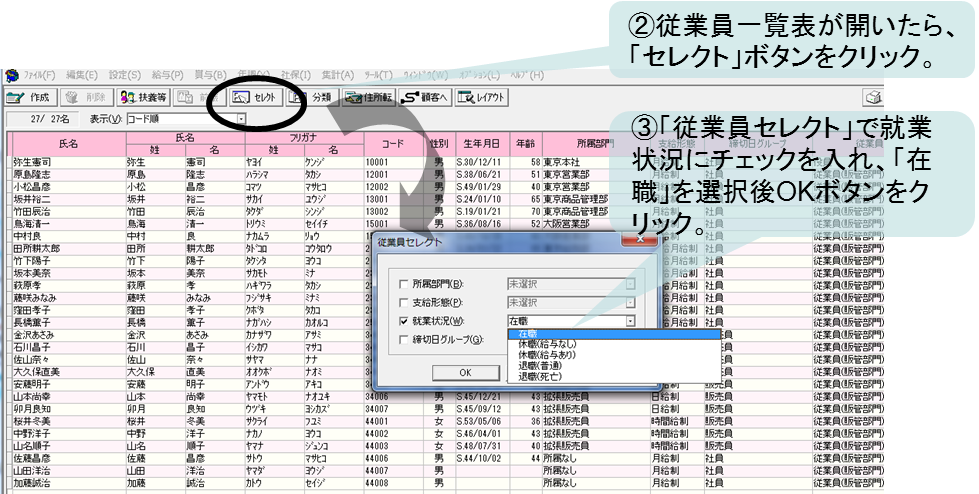979x494 pixels.
Task: Select employee row 藤咲みなみ
Action: (445, 298)
